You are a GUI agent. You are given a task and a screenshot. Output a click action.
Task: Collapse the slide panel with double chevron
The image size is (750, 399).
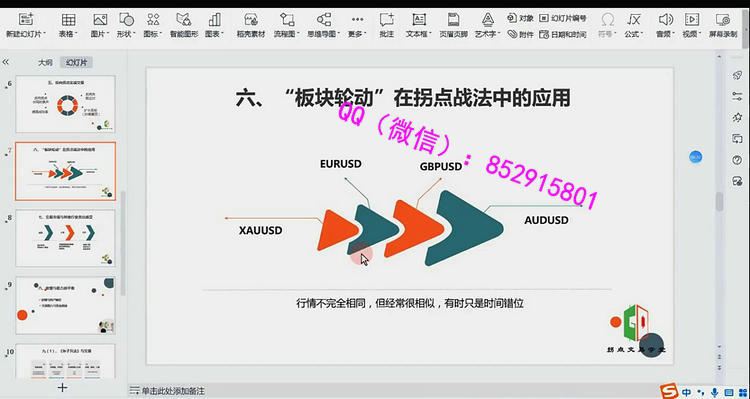point(6,62)
